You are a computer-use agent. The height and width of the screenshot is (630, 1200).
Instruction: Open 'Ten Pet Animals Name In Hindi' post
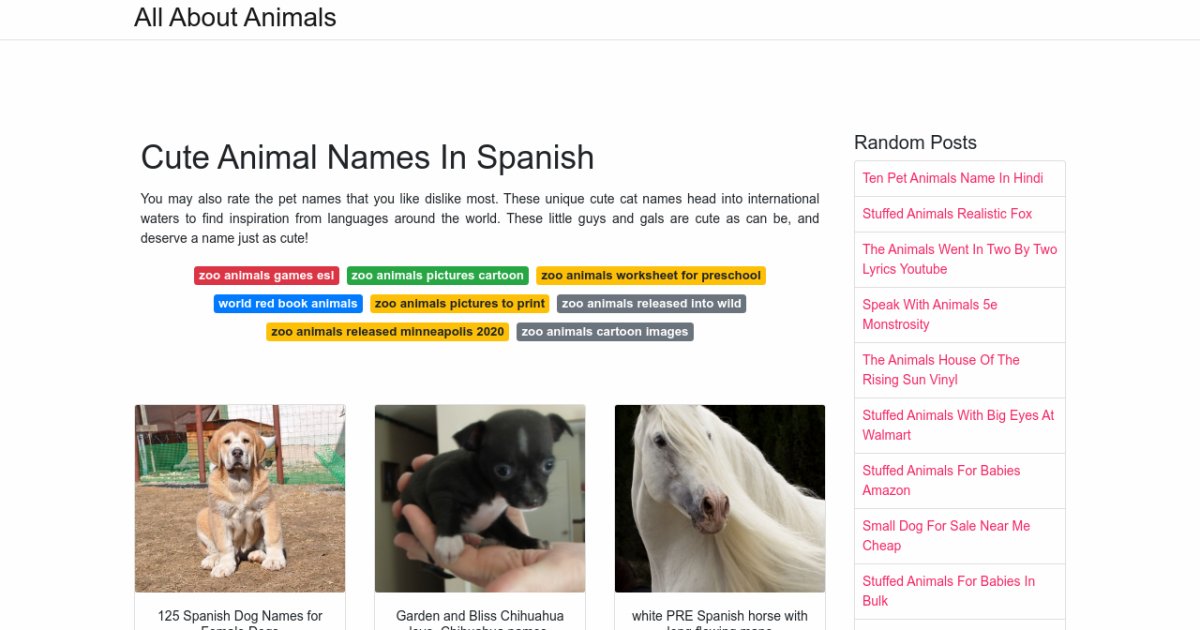pos(952,178)
